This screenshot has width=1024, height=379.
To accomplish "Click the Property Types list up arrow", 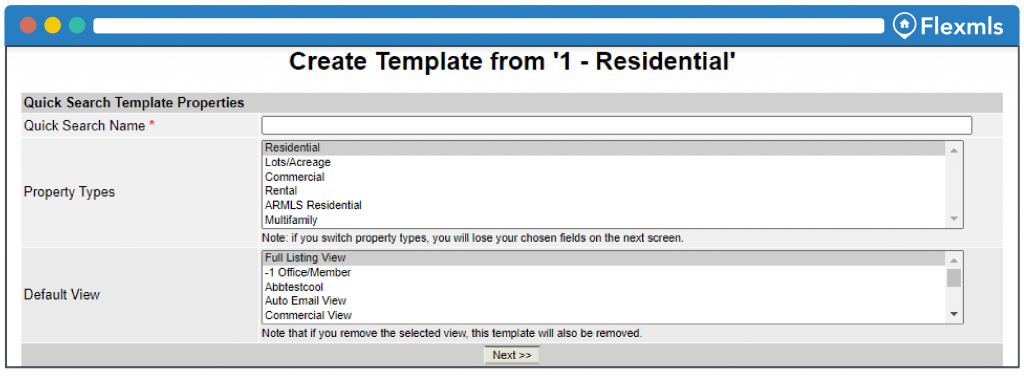I will coord(954,150).
